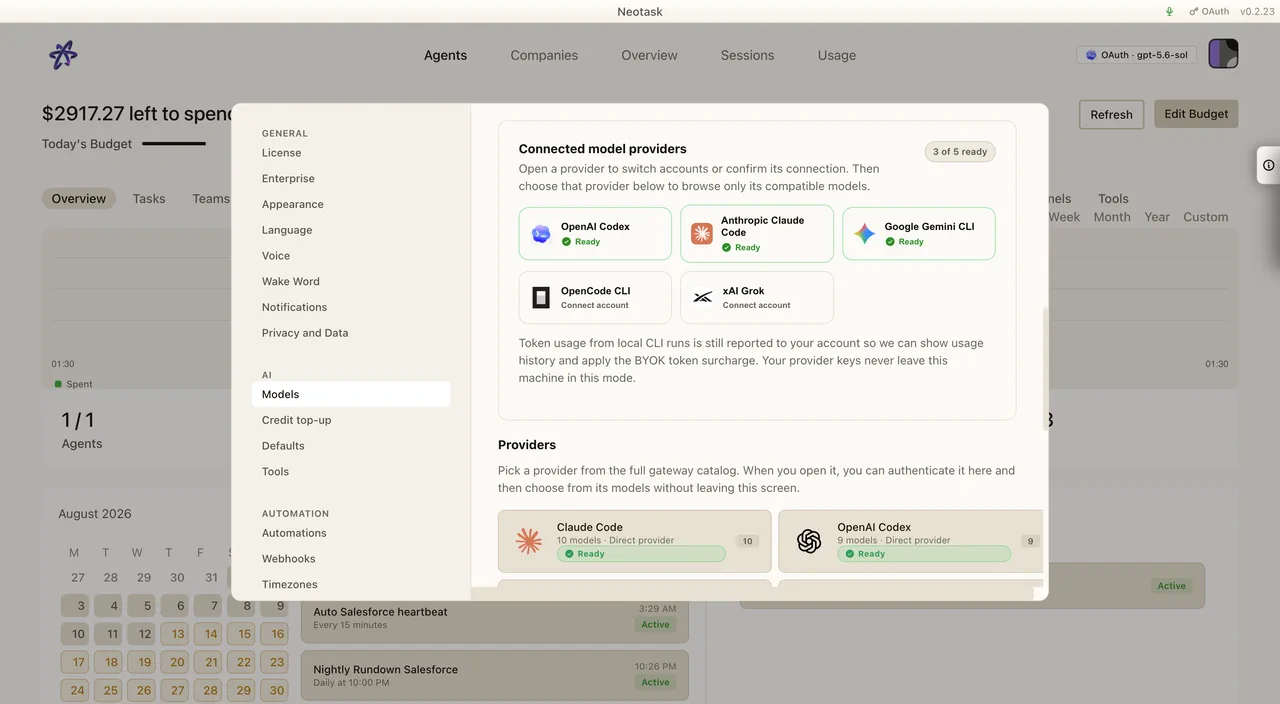Select the Tasks sub-tab
Image resolution: width=1280 pixels, height=704 pixels.
149,198
